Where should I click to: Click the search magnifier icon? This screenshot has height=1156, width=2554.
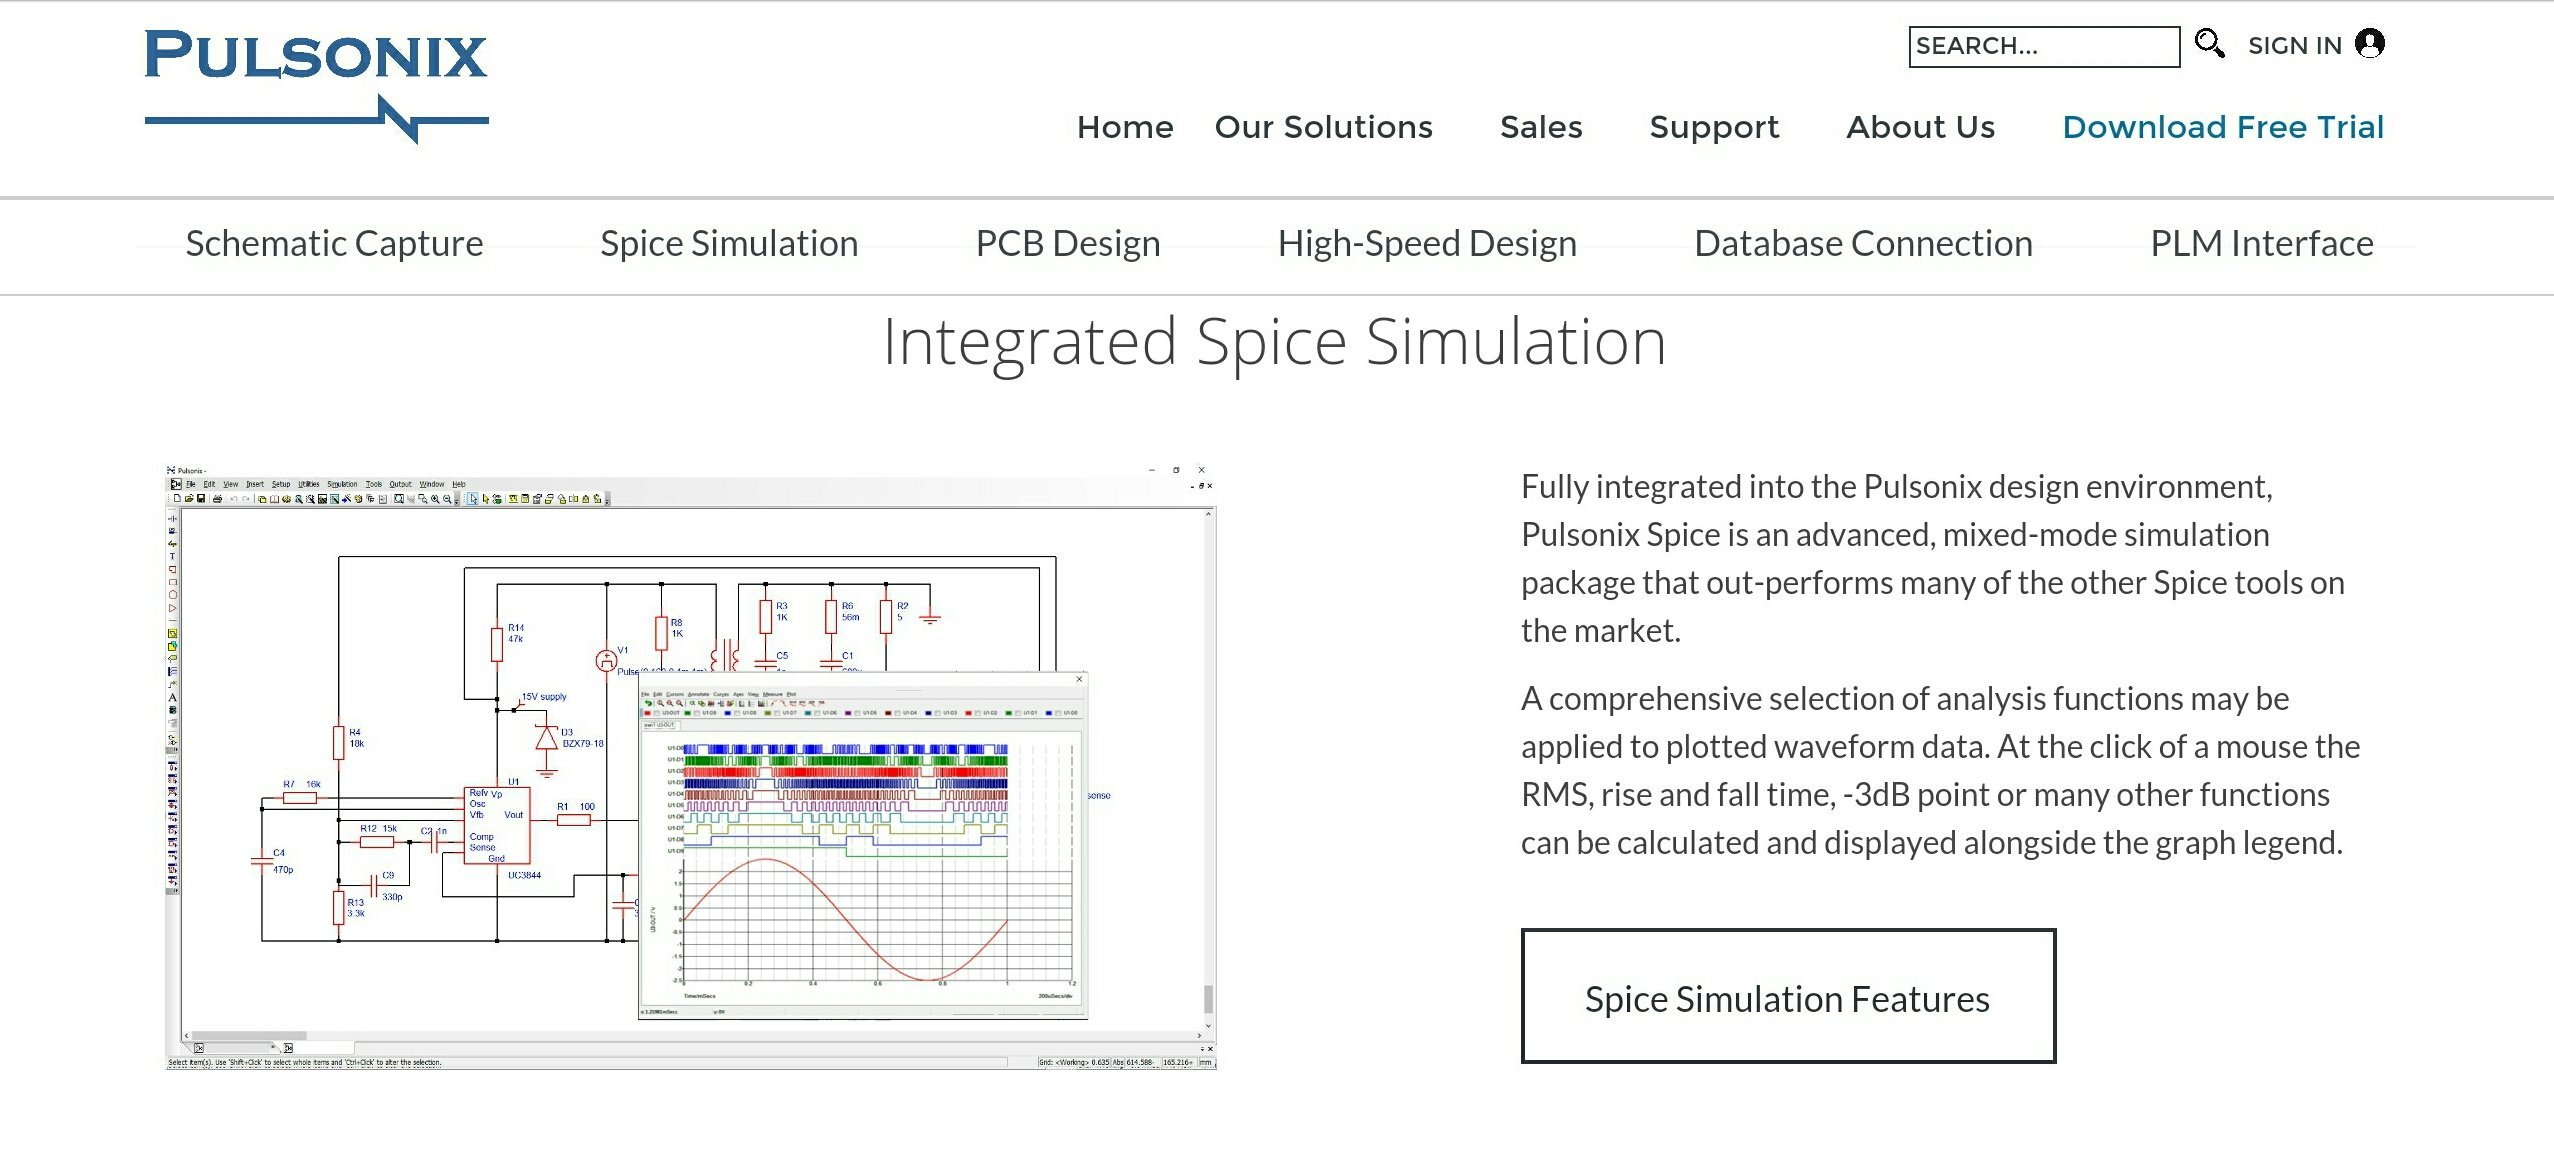click(x=2209, y=44)
